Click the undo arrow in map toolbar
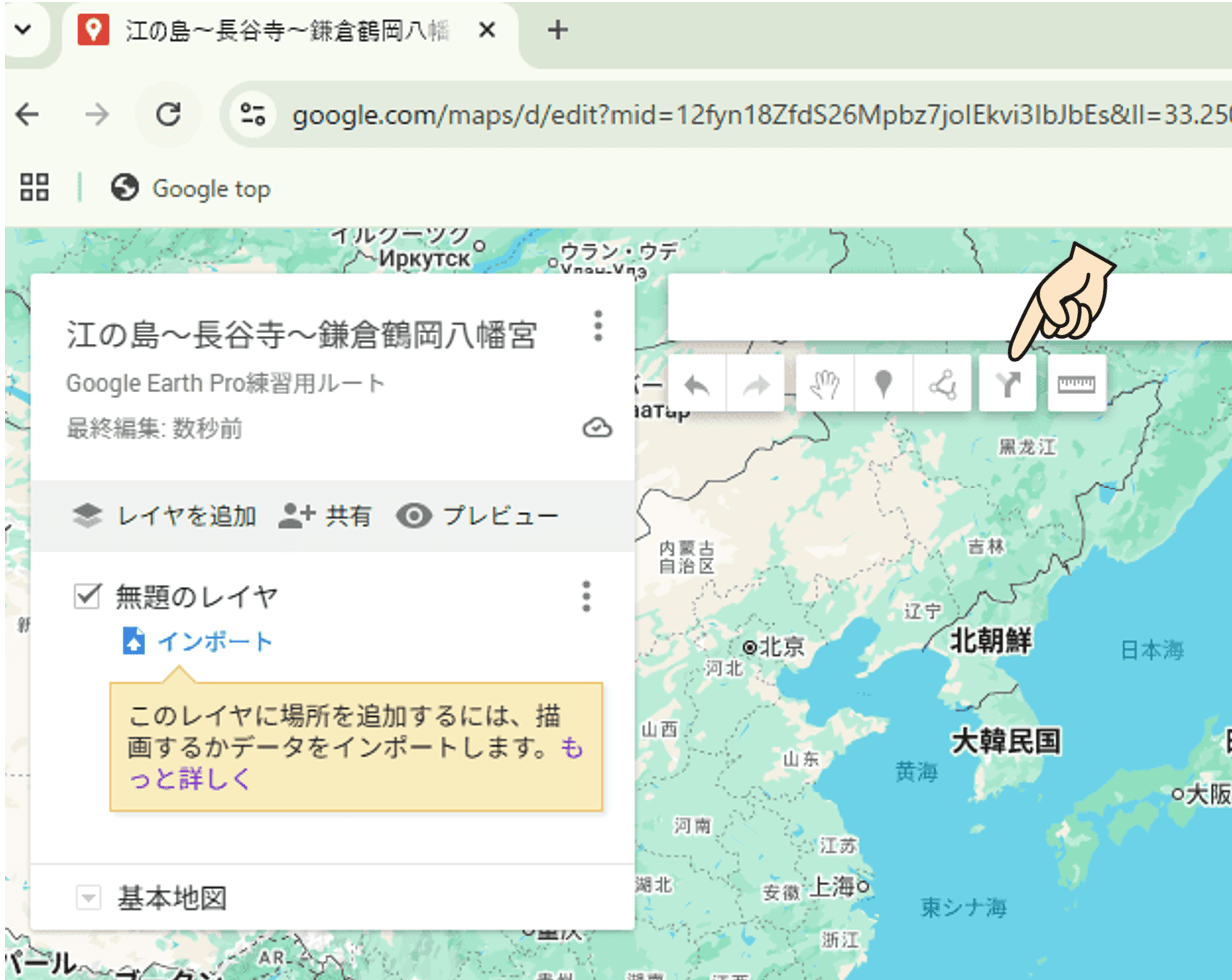The image size is (1232, 980). point(697,385)
